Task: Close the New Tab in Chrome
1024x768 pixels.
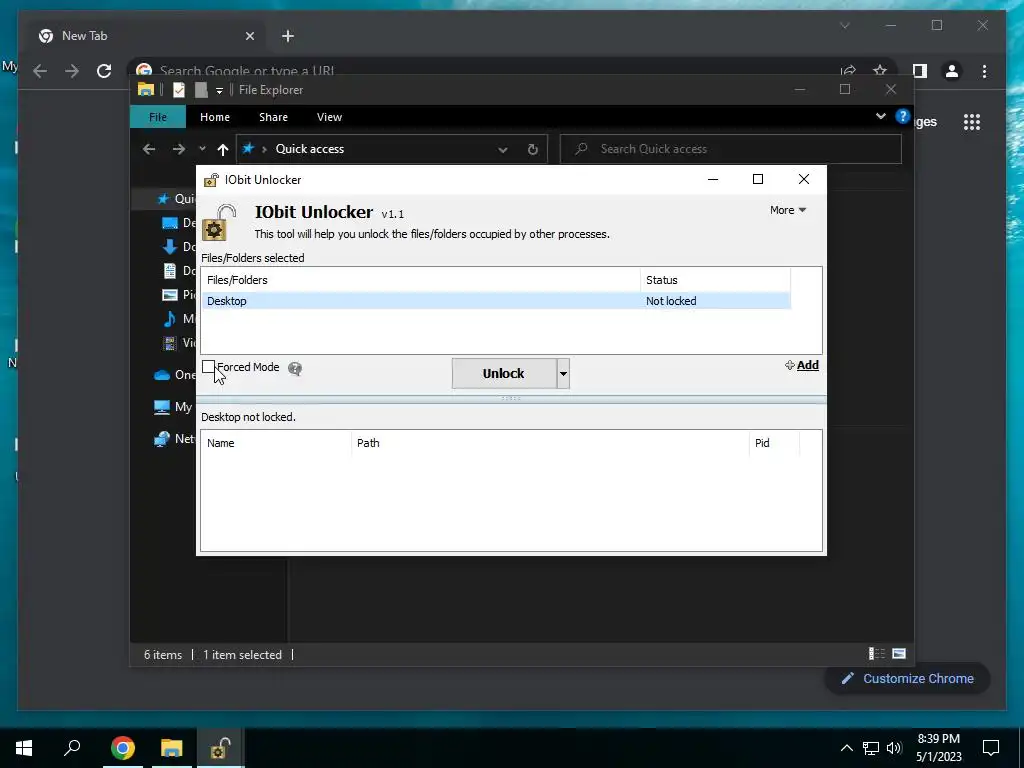Action: point(249,37)
